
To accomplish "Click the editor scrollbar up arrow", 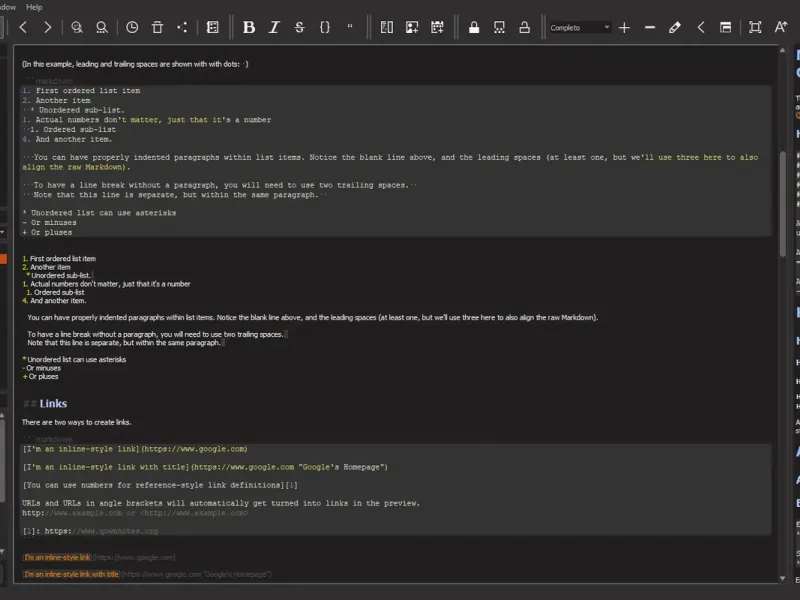I will click(783, 51).
